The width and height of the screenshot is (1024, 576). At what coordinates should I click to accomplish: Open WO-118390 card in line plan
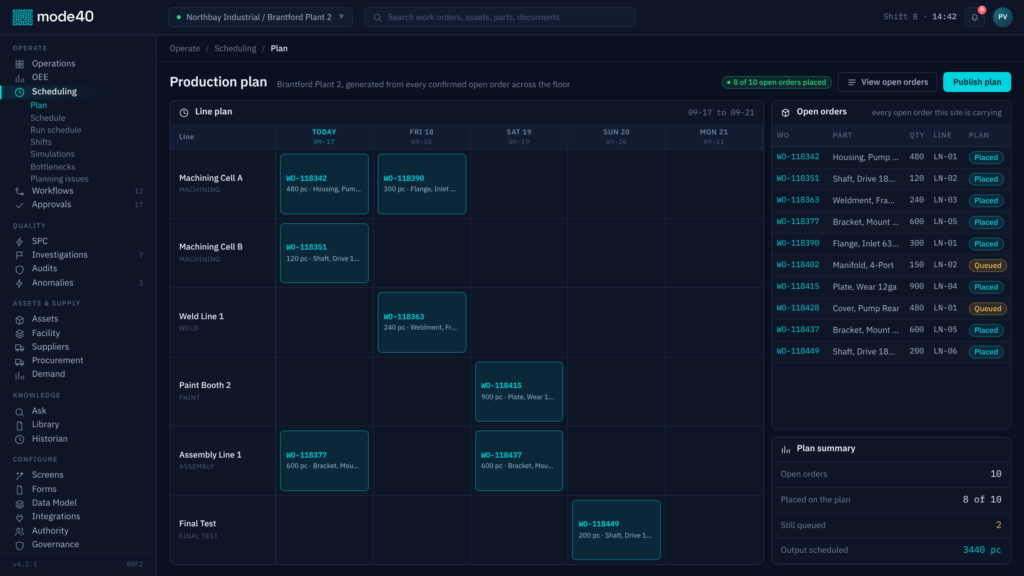click(x=422, y=184)
